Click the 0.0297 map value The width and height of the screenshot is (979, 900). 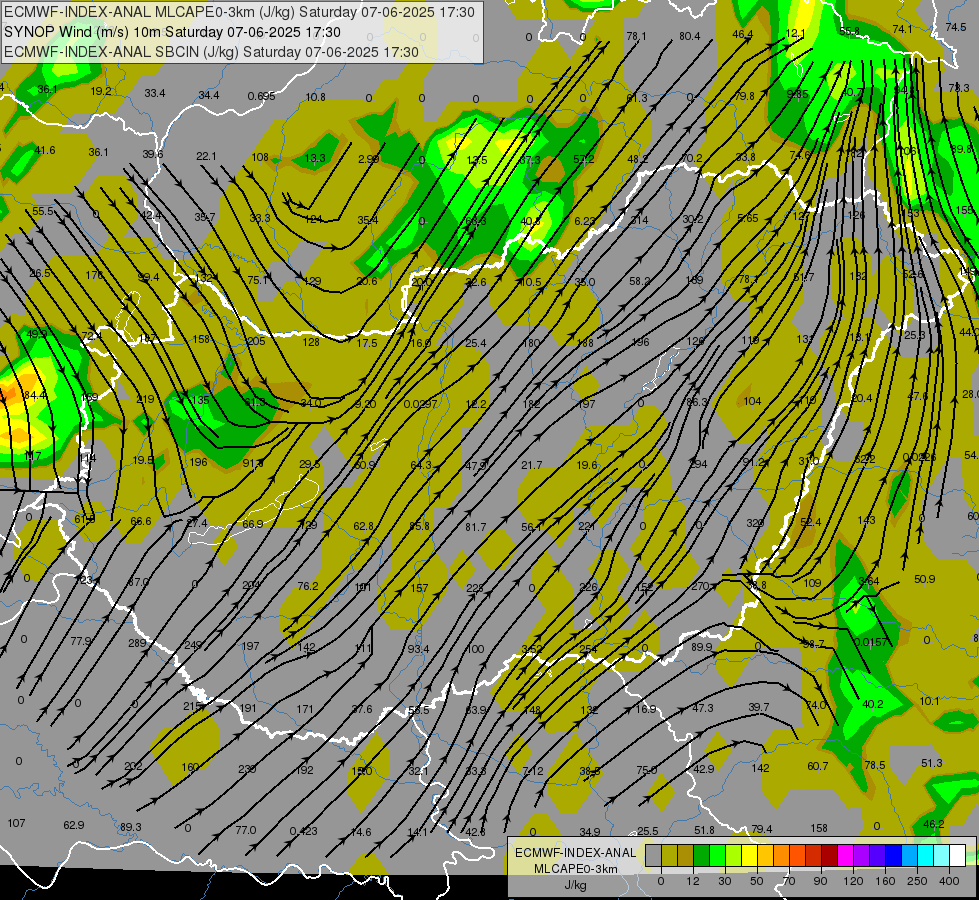pos(420,404)
